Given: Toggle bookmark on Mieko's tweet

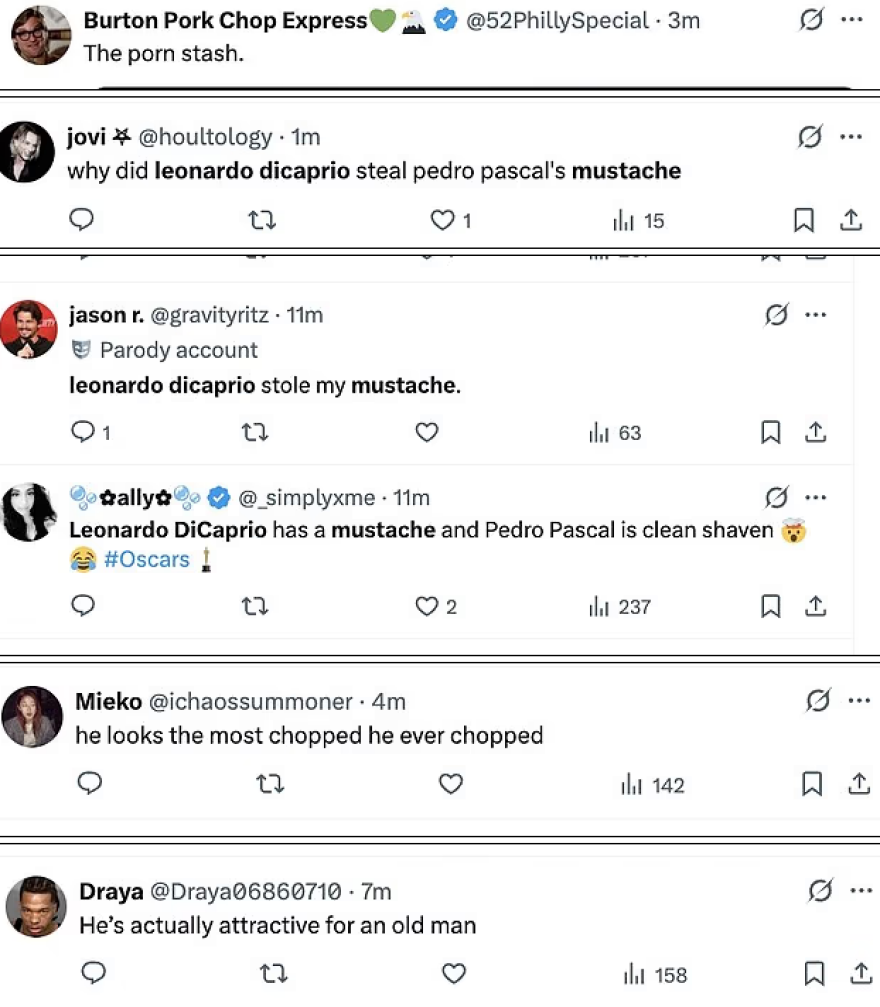Looking at the screenshot, I should coord(811,784).
